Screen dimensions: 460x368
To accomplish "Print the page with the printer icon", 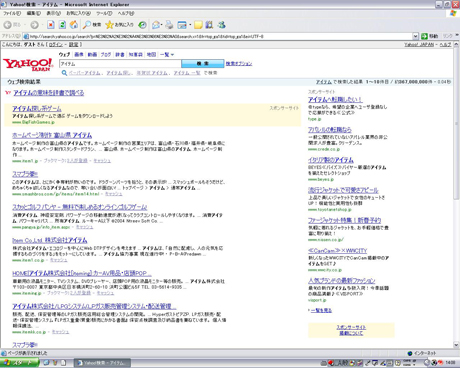I will tap(169, 25).
